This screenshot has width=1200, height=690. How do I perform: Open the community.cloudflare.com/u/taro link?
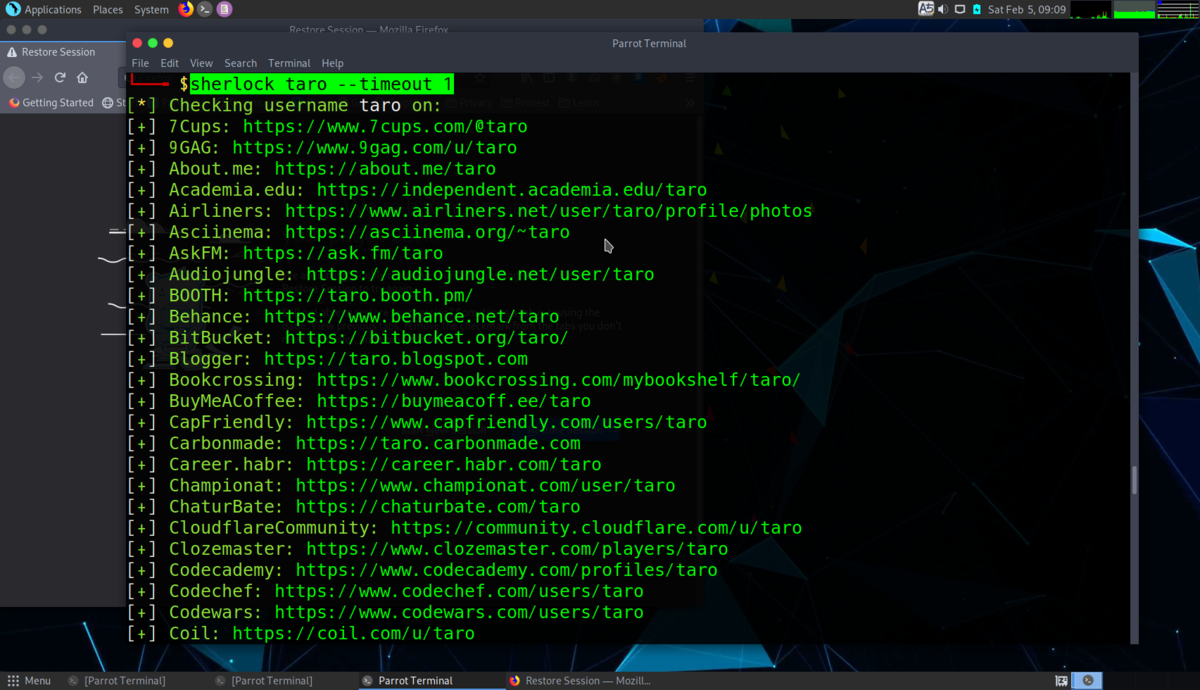pos(597,528)
